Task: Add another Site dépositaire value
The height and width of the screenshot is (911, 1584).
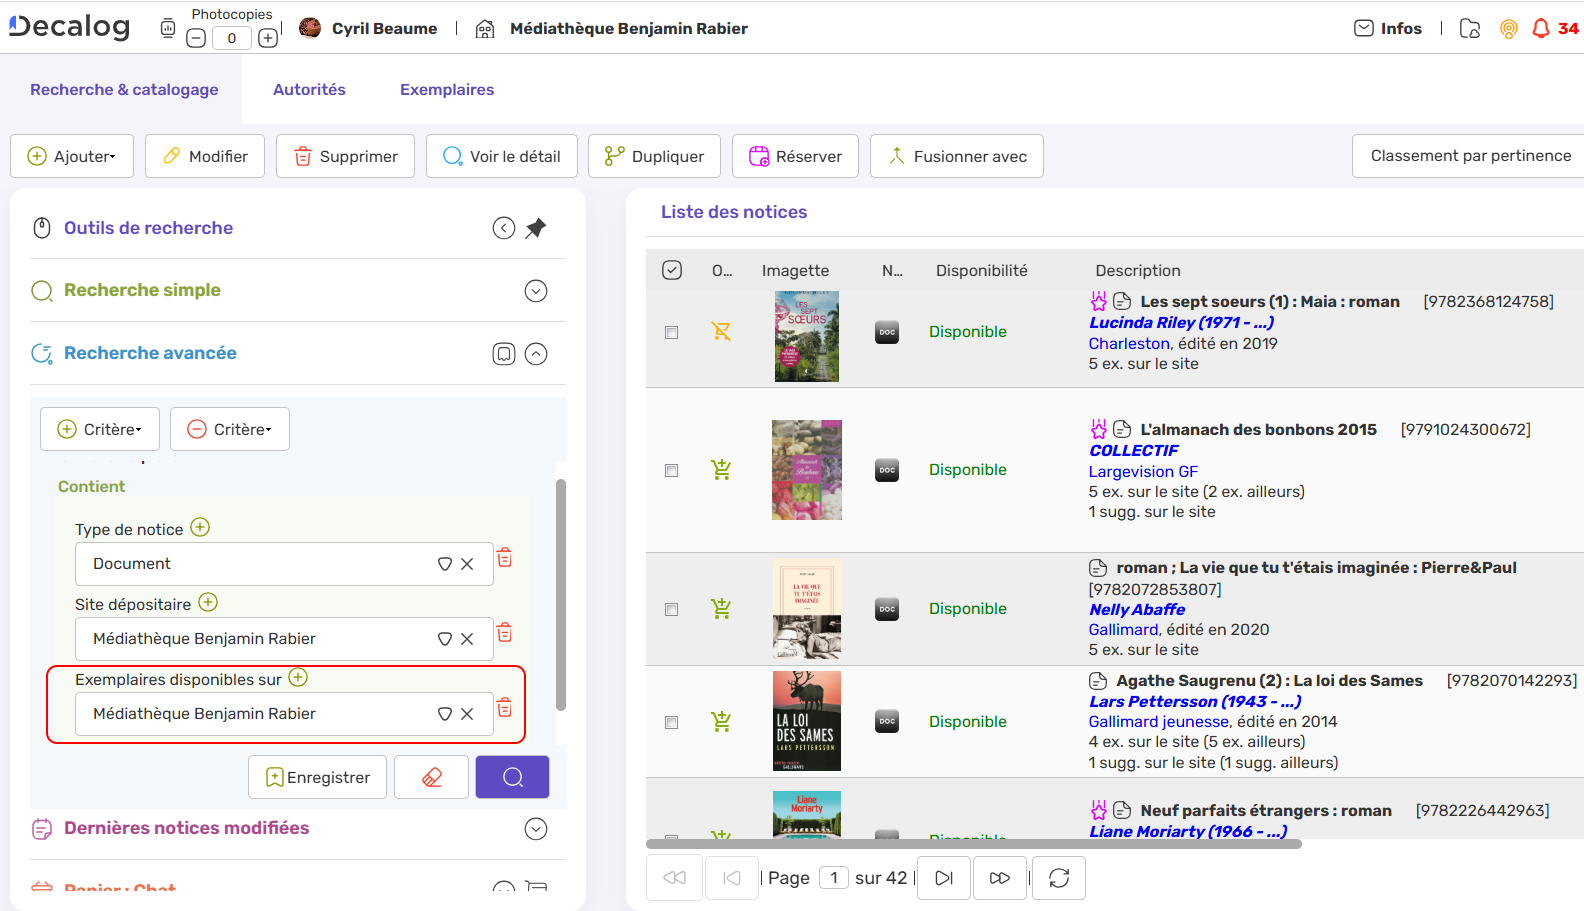Action: 208,602
